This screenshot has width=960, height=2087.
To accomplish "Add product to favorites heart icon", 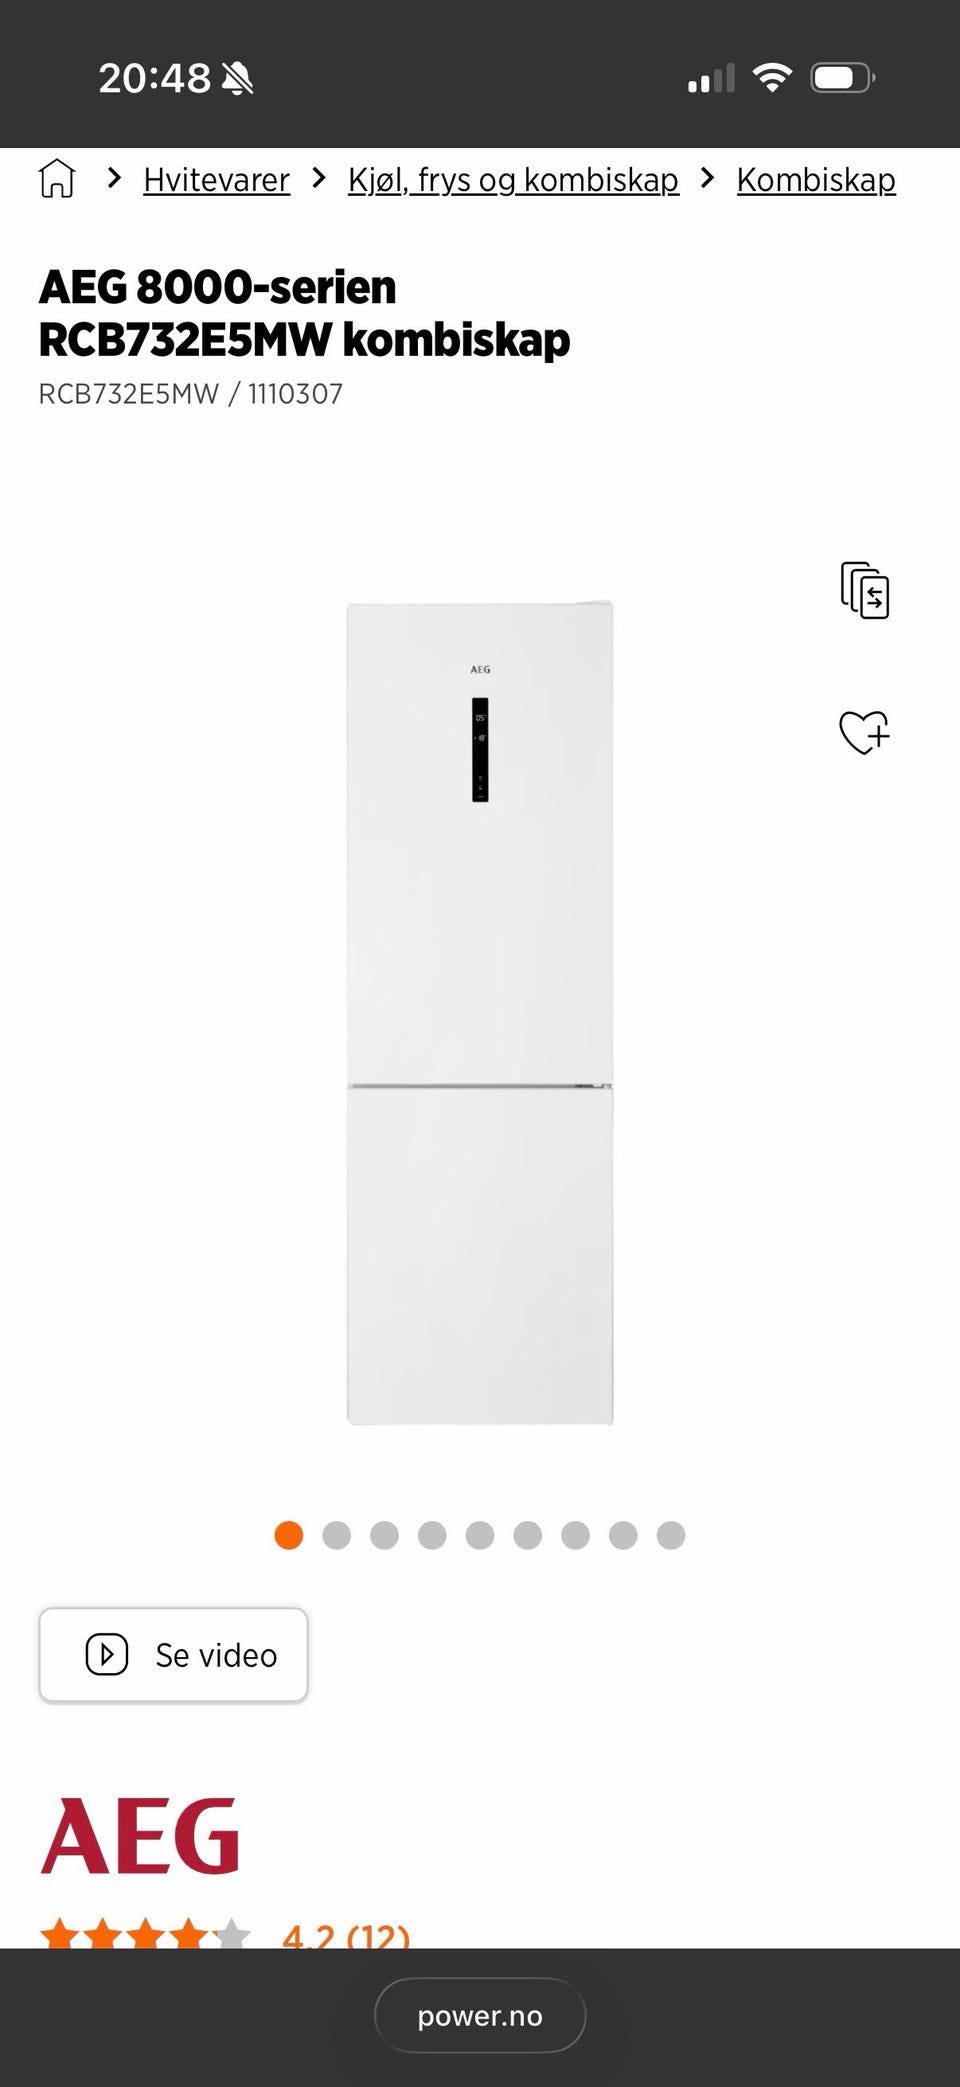I will (864, 732).
